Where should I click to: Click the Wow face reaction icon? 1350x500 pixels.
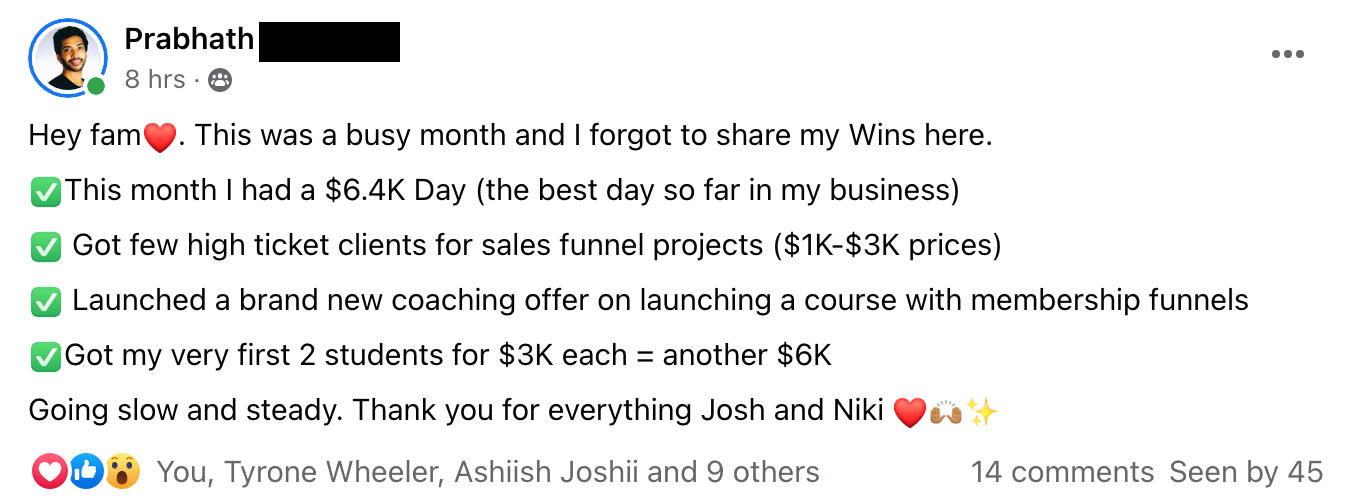(122, 471)
